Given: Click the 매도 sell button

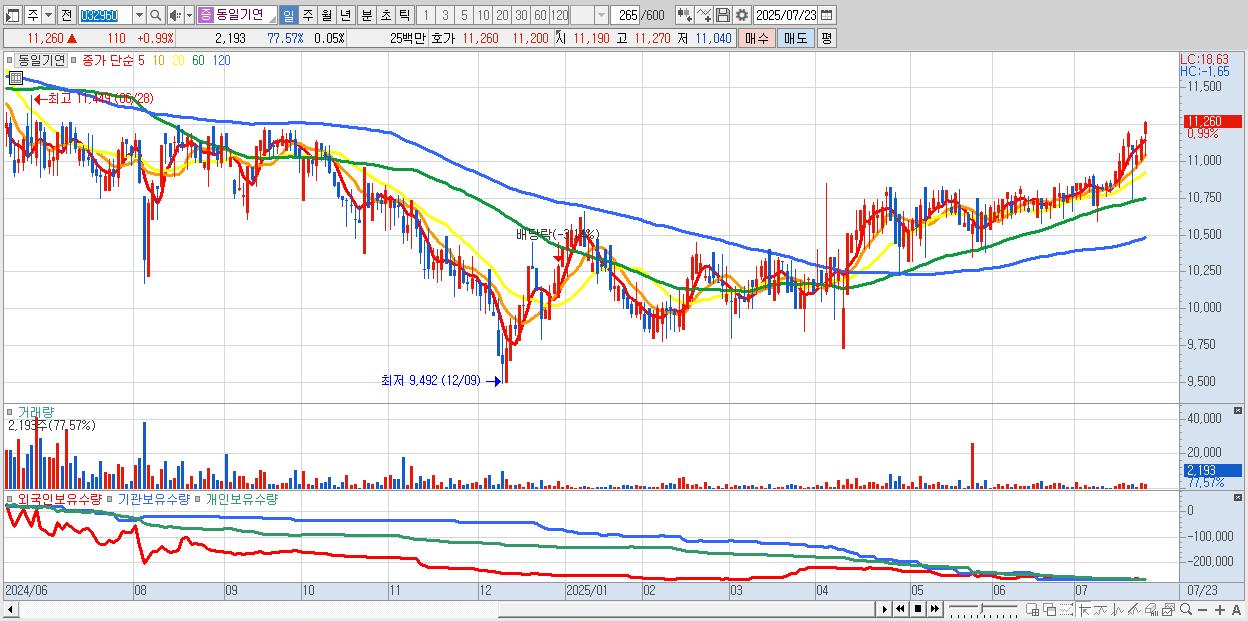Looking at the screenshot, I should (x=796, y=38).
